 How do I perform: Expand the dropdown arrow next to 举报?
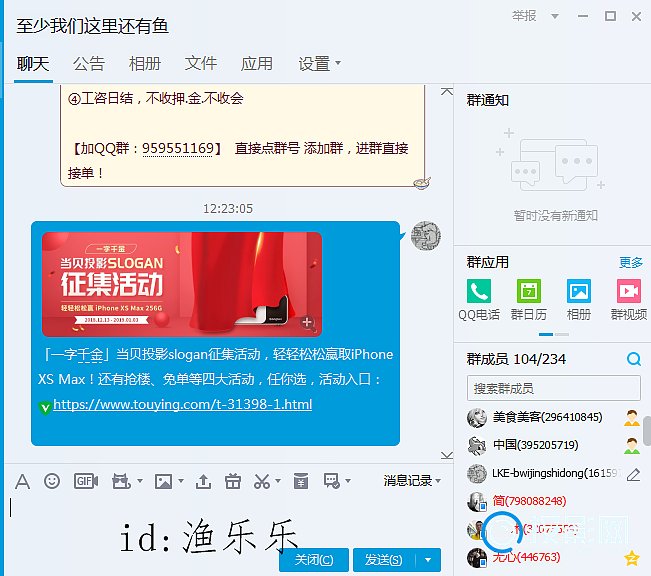(555, 17)
